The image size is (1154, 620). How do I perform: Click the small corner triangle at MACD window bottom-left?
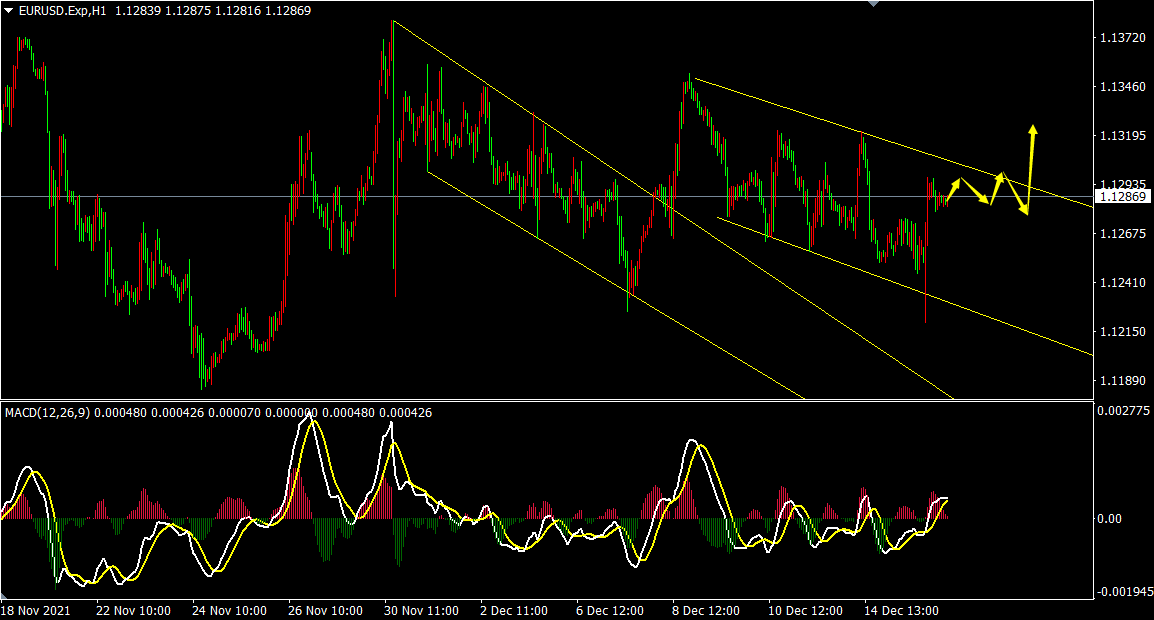4,595
